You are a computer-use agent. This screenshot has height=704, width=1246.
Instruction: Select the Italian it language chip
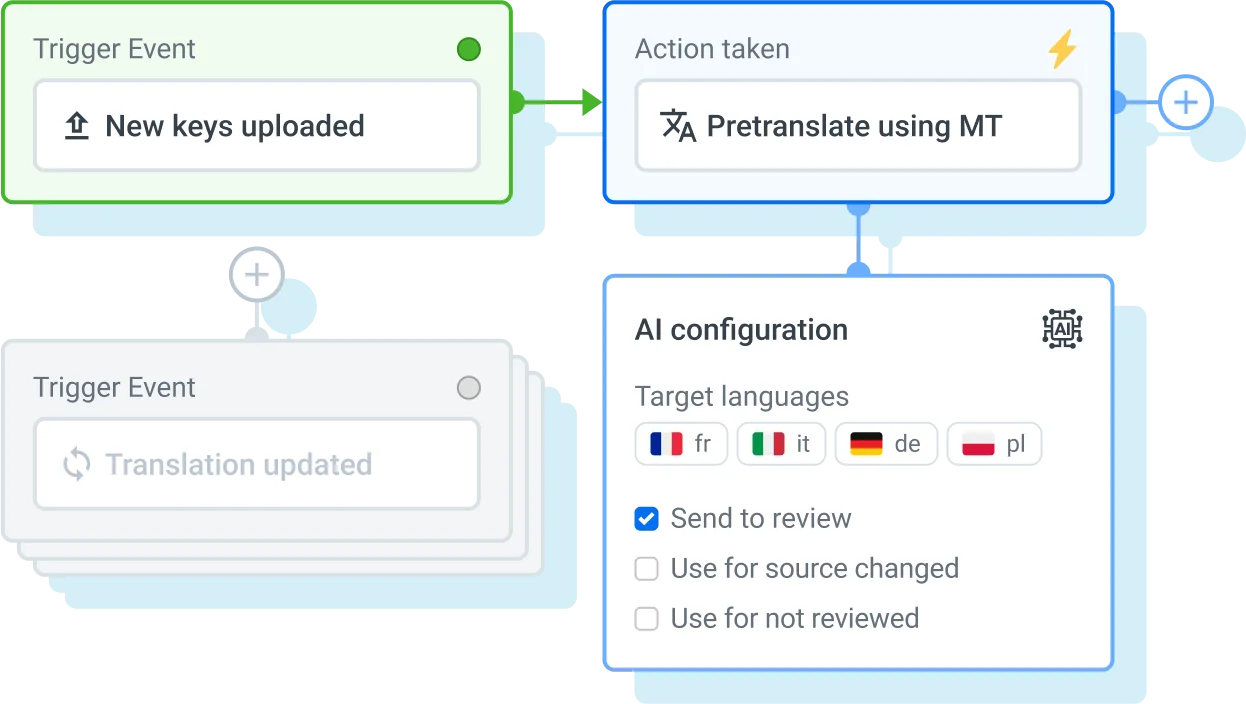point(781,444)
